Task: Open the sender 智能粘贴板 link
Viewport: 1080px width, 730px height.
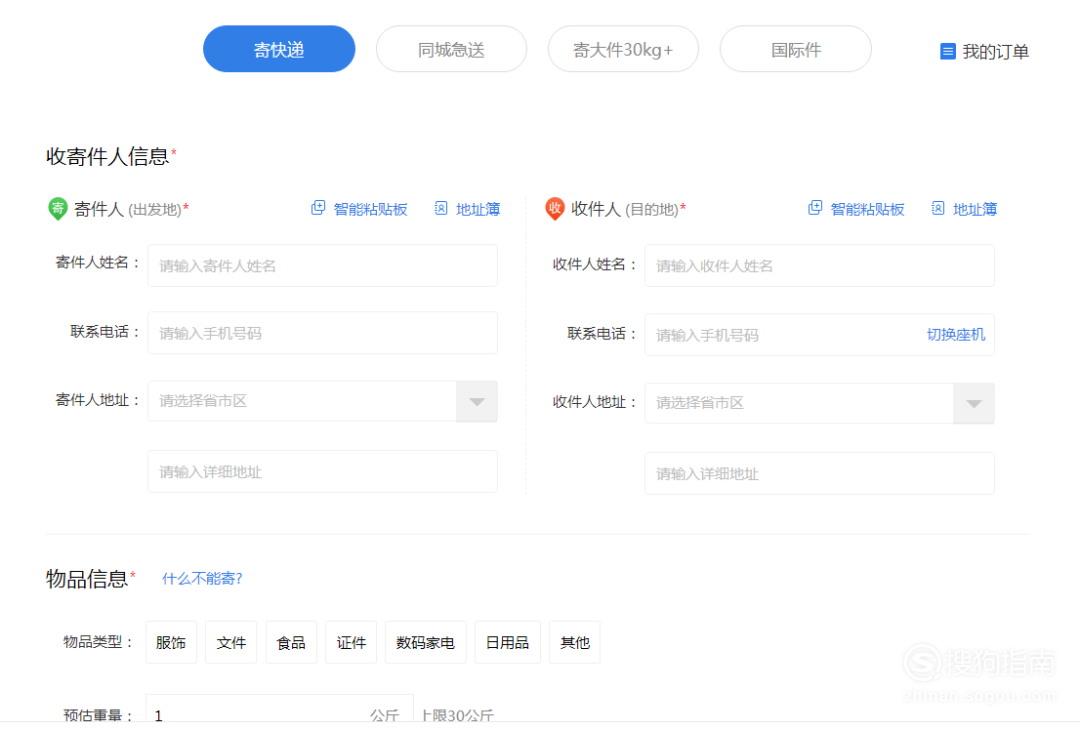Action: [x=371, y=209]
